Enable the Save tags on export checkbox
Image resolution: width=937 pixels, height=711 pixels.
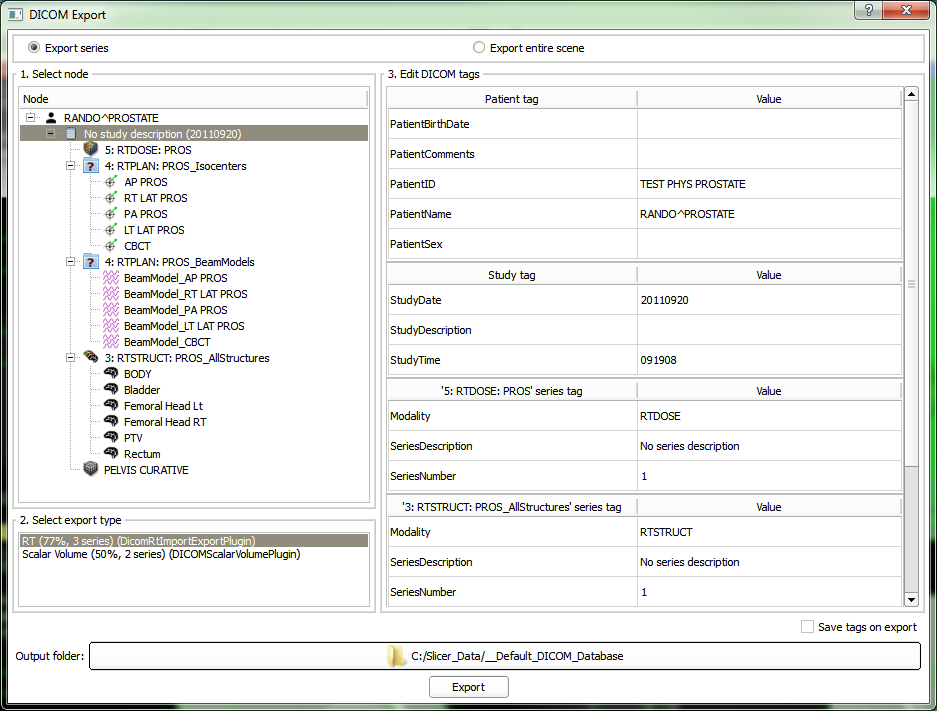pos(807,627)
